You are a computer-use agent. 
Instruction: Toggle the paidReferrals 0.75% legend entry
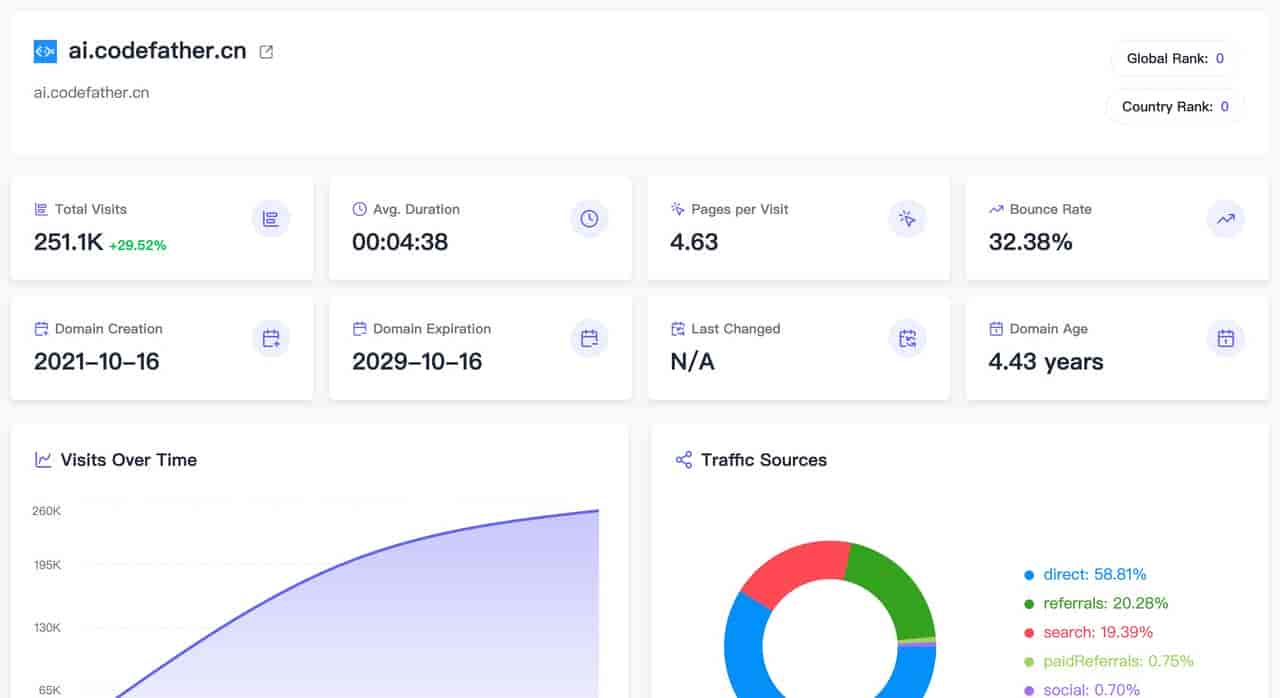(x=1109, y=661)
